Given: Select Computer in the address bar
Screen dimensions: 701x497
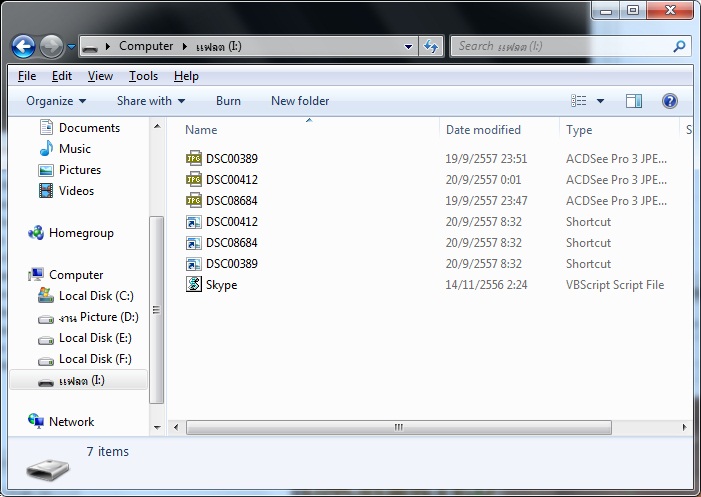Looking at the screenshot, I should (146, 46).
